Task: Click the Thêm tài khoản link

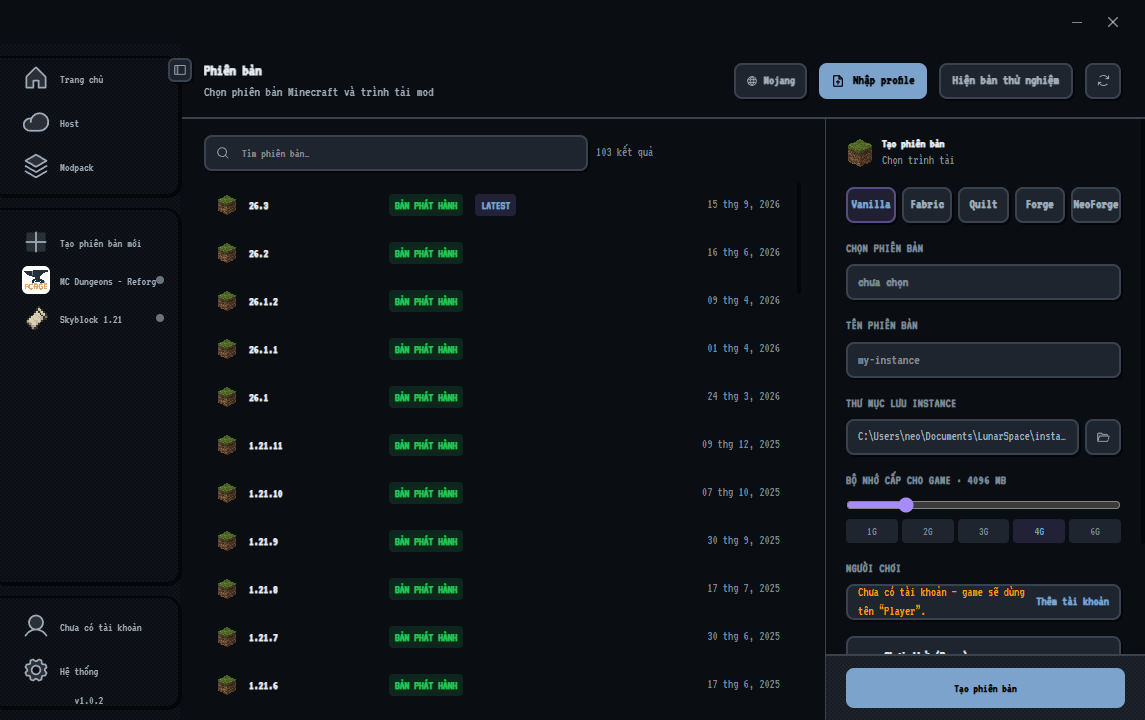Action: (x=1072, y=601)
